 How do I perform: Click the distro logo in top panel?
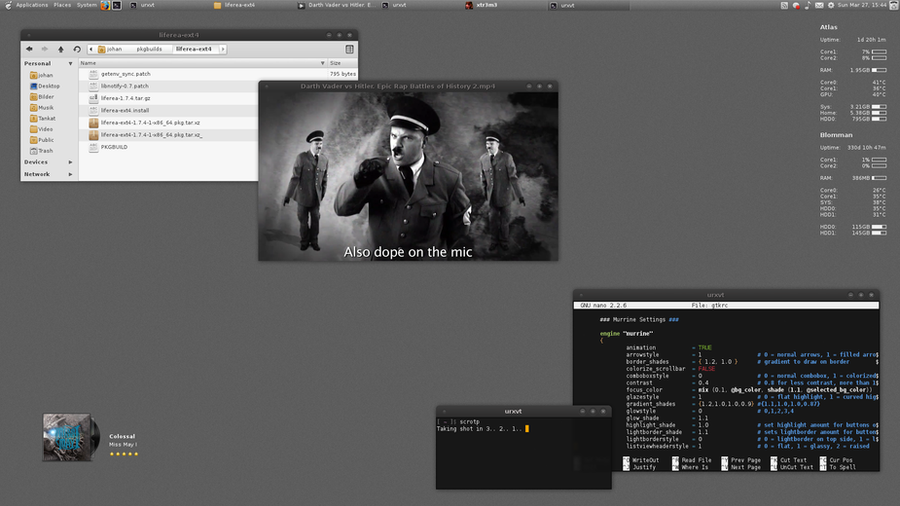(x=7, y=5)
